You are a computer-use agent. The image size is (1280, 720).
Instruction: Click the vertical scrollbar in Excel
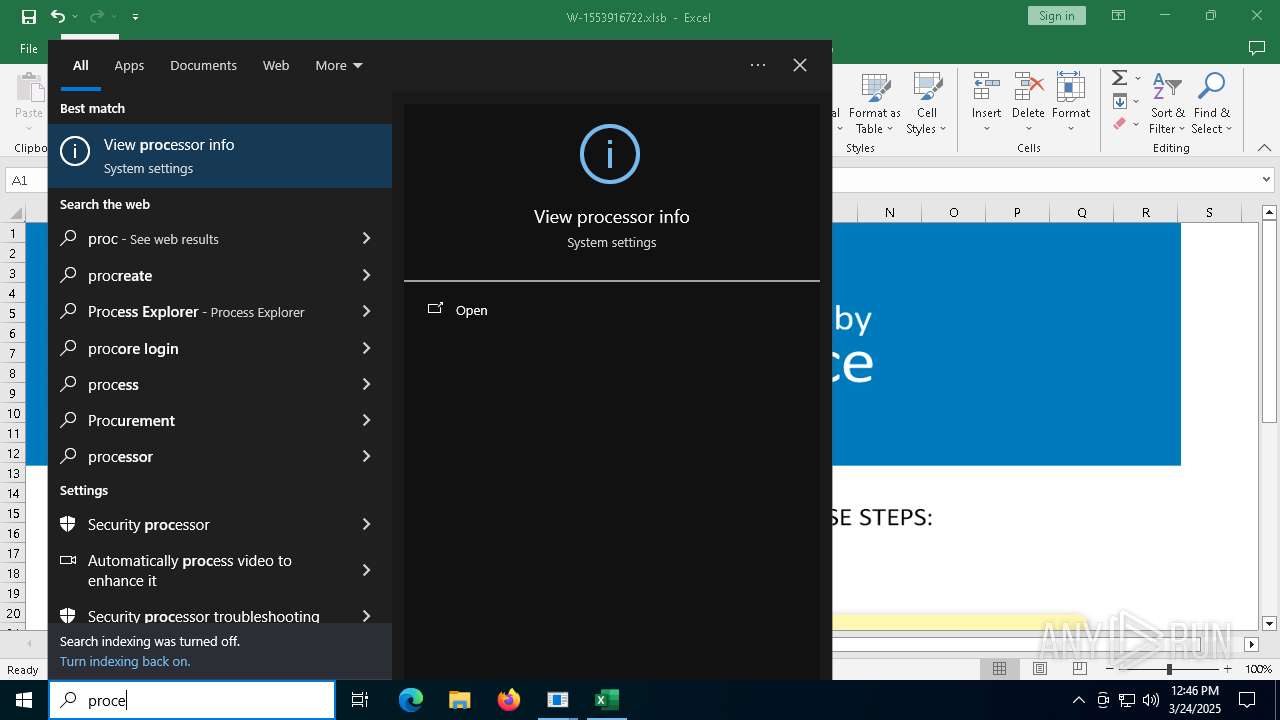pos(1270,324)
